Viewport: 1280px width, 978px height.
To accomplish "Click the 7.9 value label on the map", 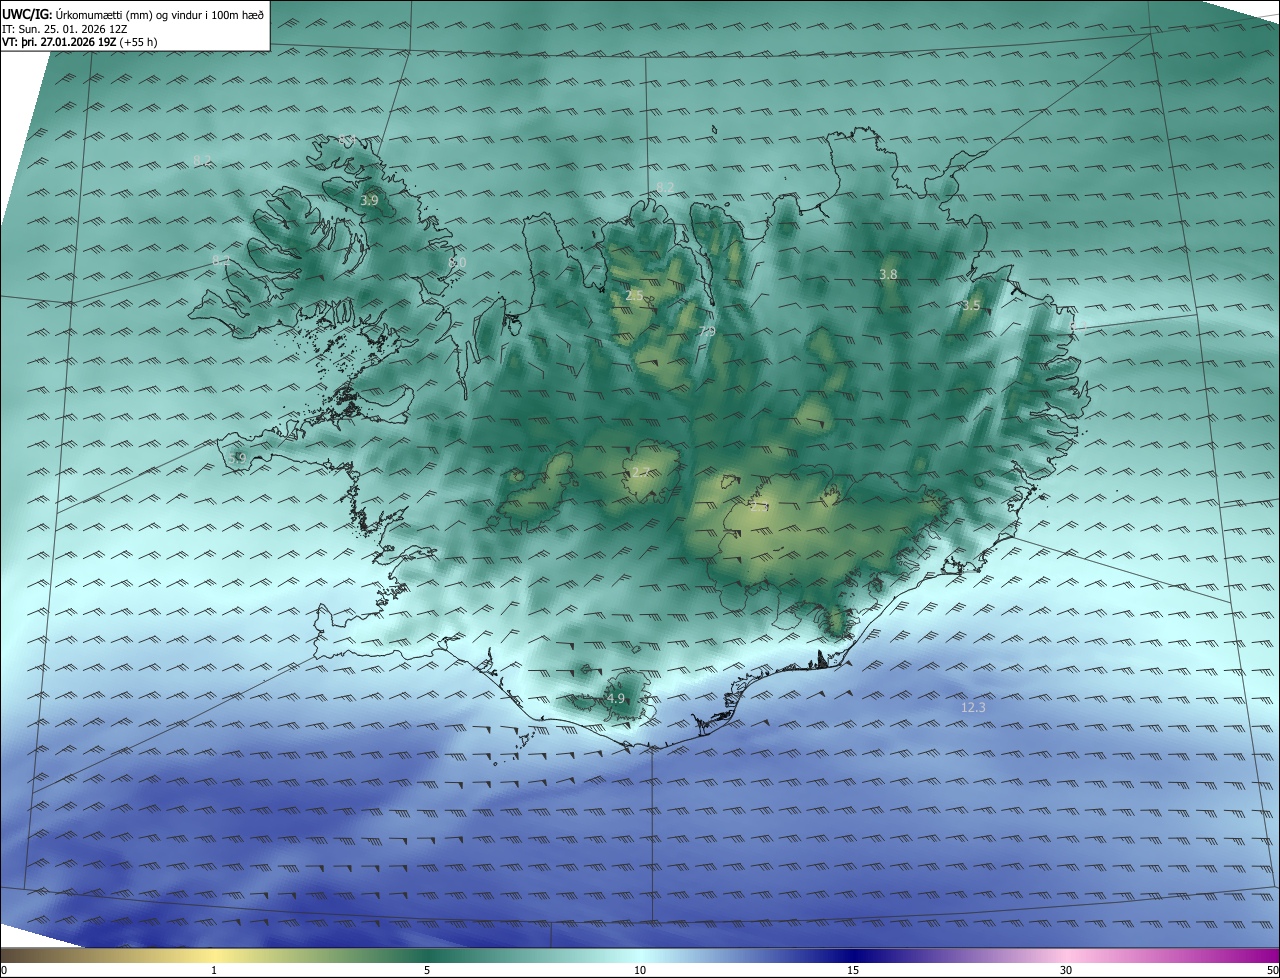I will pyautogui.click(x=706, y=331).
